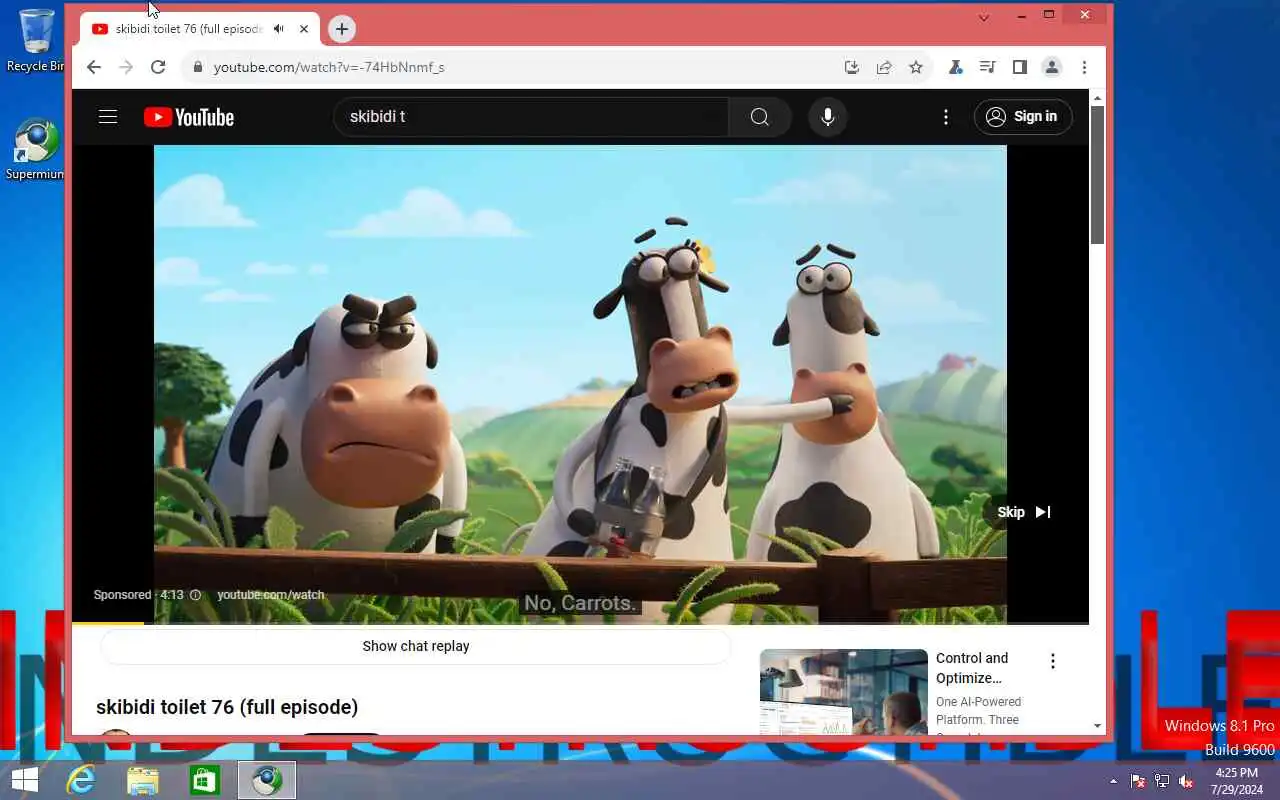Screen dimensions: 1280x800
Task: Bookmark this tab with star
Action: point(916,67)
